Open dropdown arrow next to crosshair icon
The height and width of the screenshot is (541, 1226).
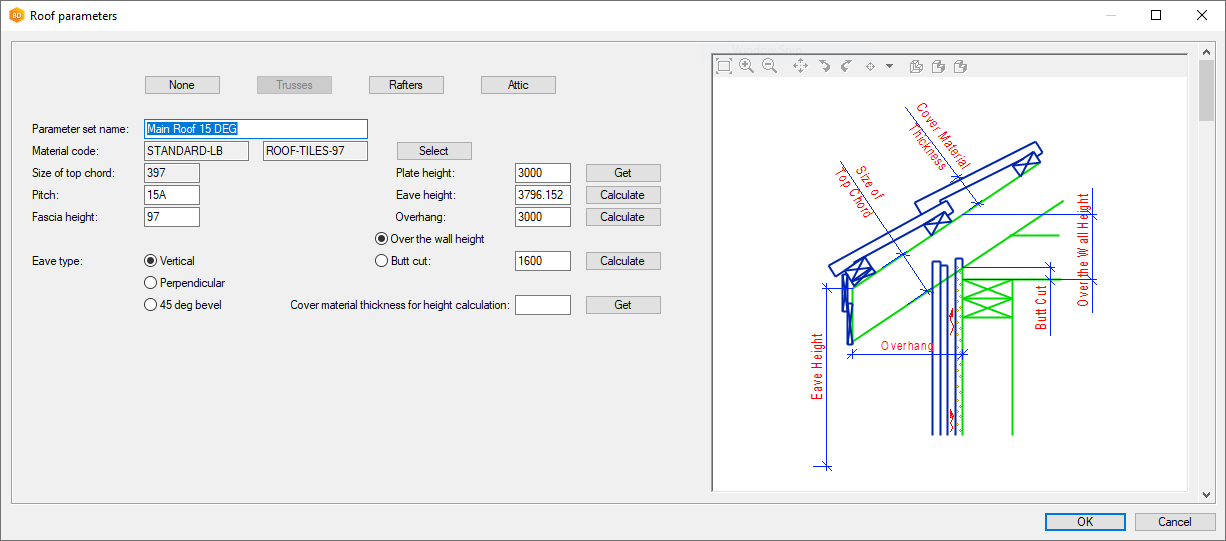tap(889, 66)
